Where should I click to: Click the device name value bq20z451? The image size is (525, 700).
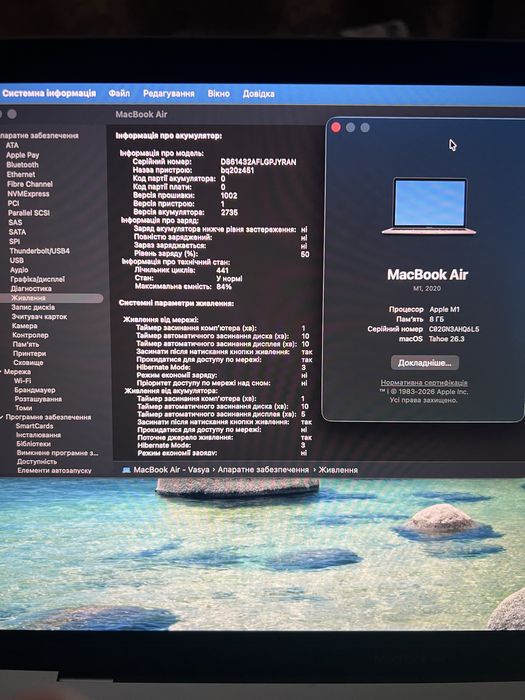238,170
